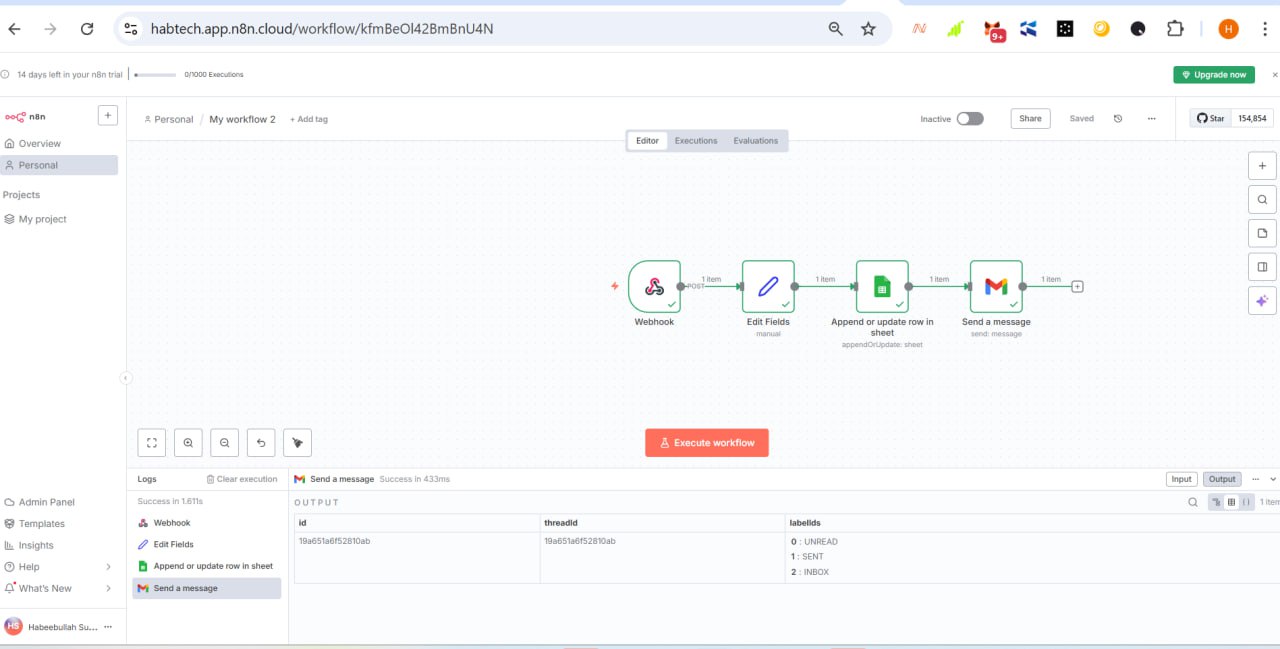Add a sticky note from right panel

click(1262, 233)
